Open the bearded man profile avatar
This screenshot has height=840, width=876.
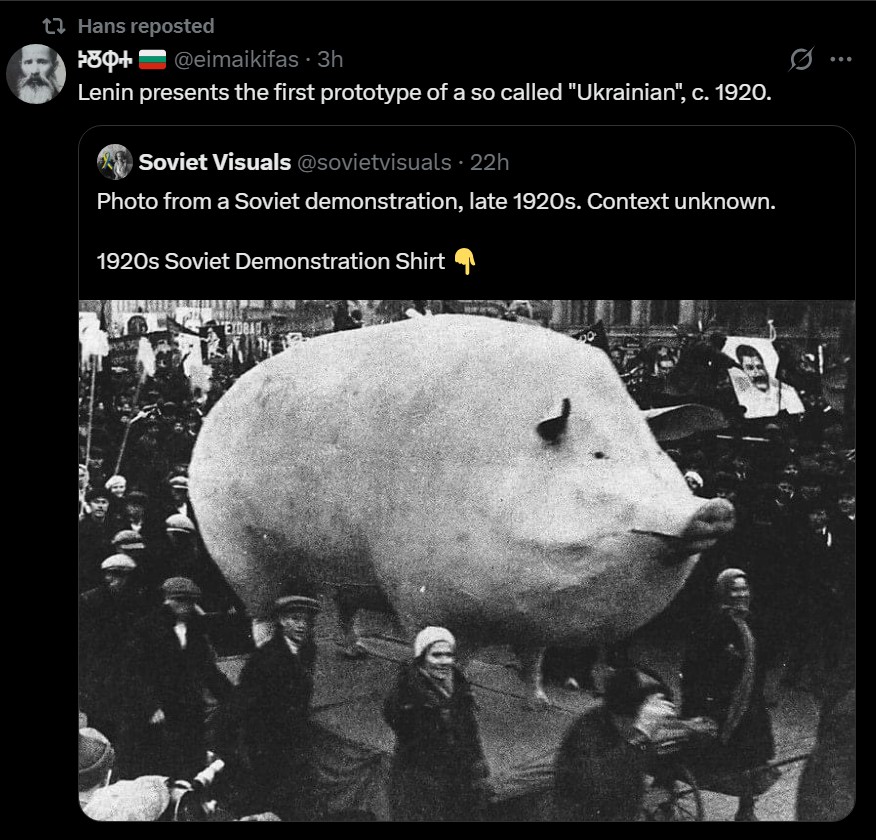(36, 74)
